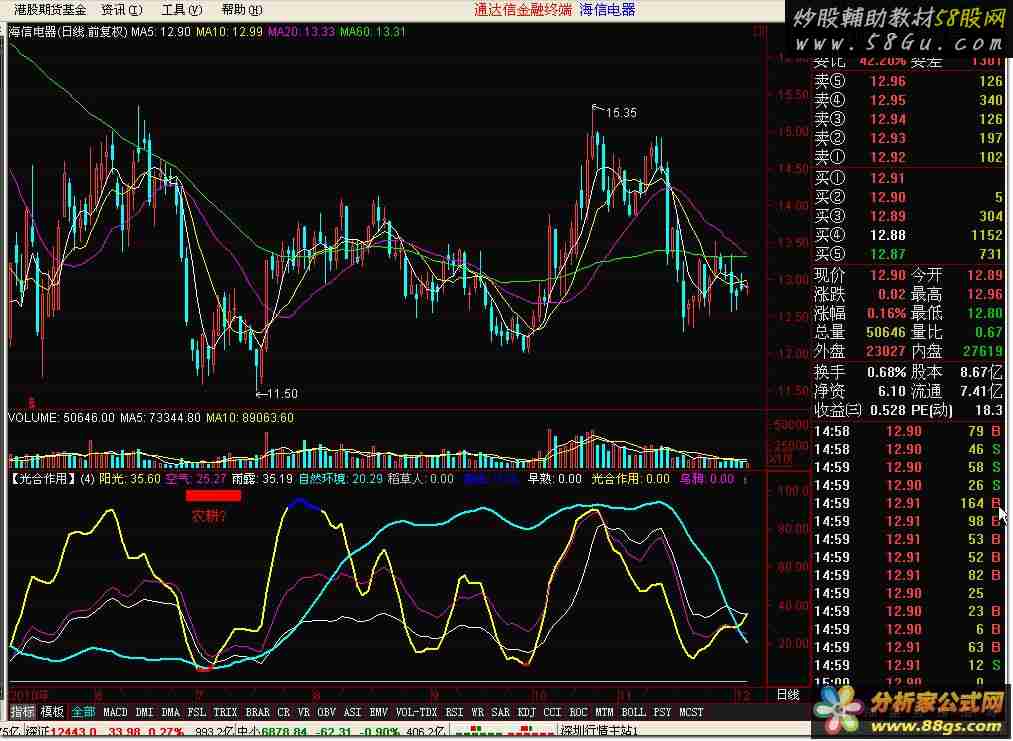Screen dimensions: 1013x741
Task: Click the 15.35 high price marker
Action: click(621, 112)
